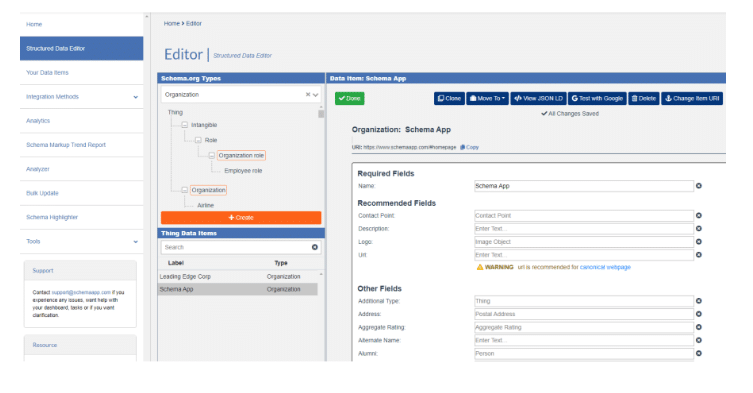753x393 pixels.
Task: Click support@schemaapp.com email link
Action: [x=81, y=292]
